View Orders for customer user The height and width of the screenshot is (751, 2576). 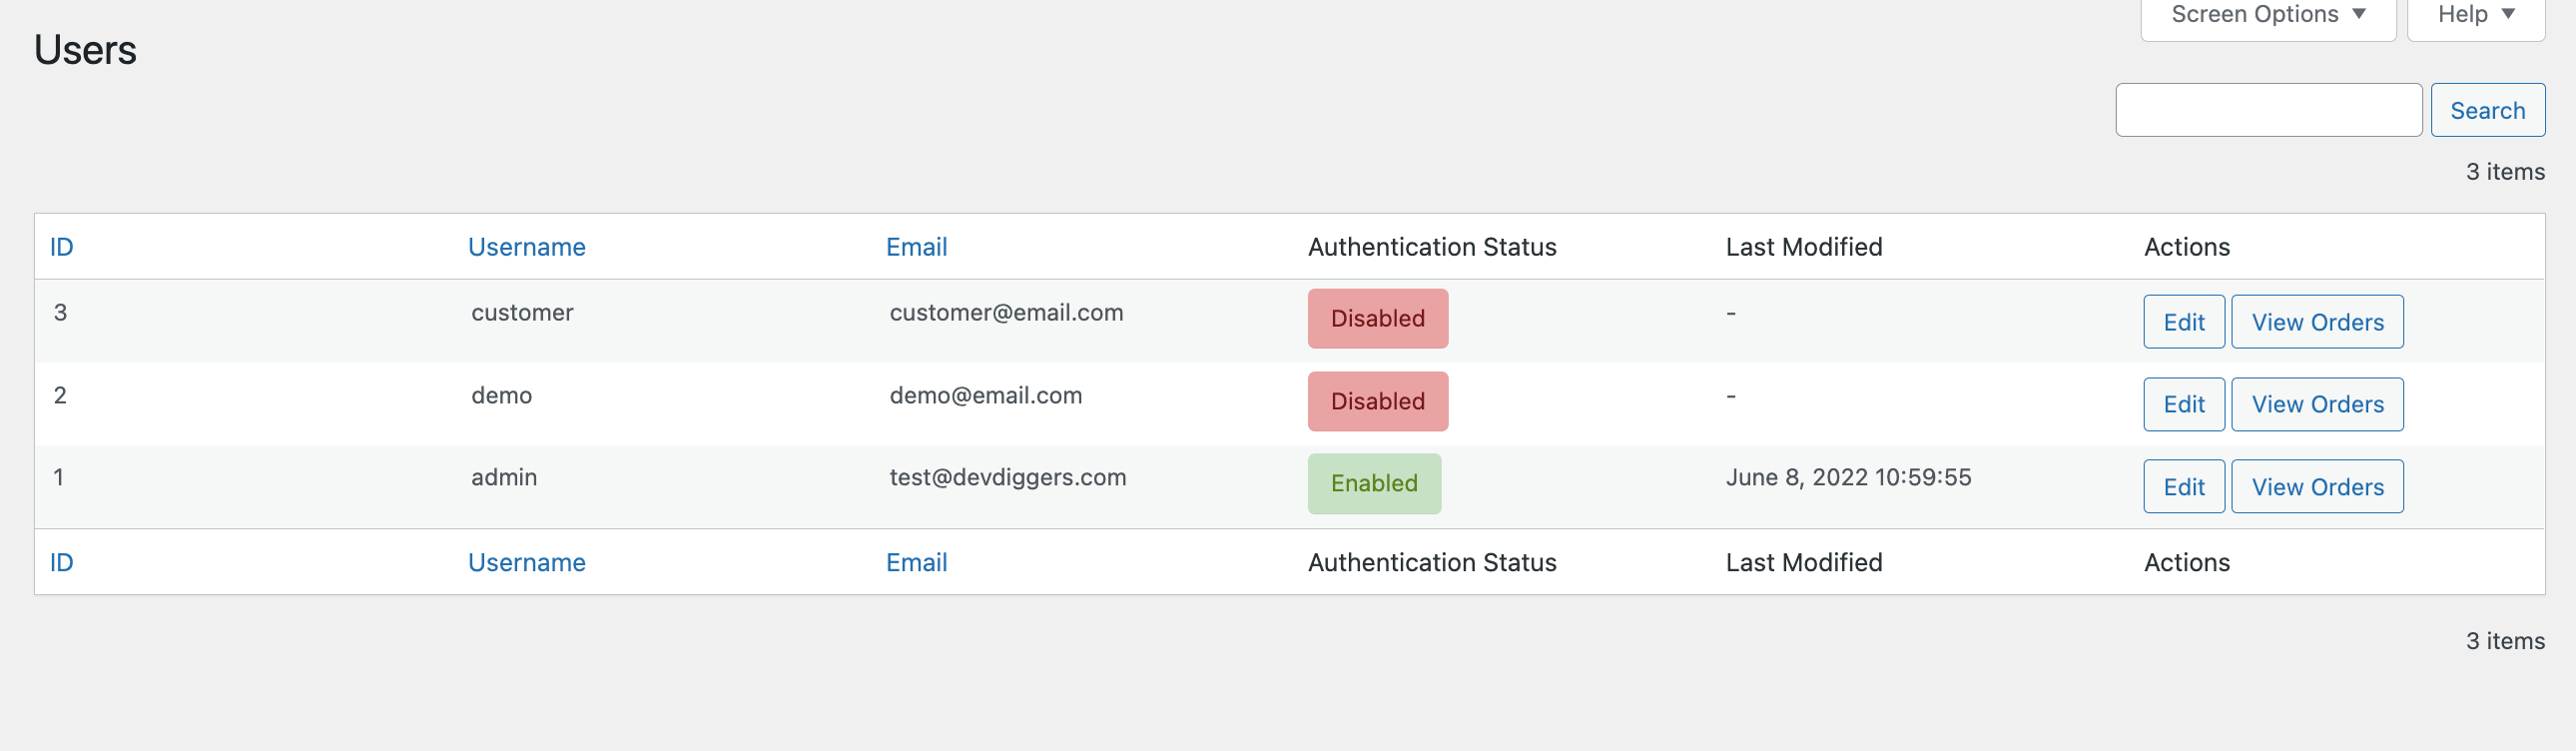pos(2317,322)
